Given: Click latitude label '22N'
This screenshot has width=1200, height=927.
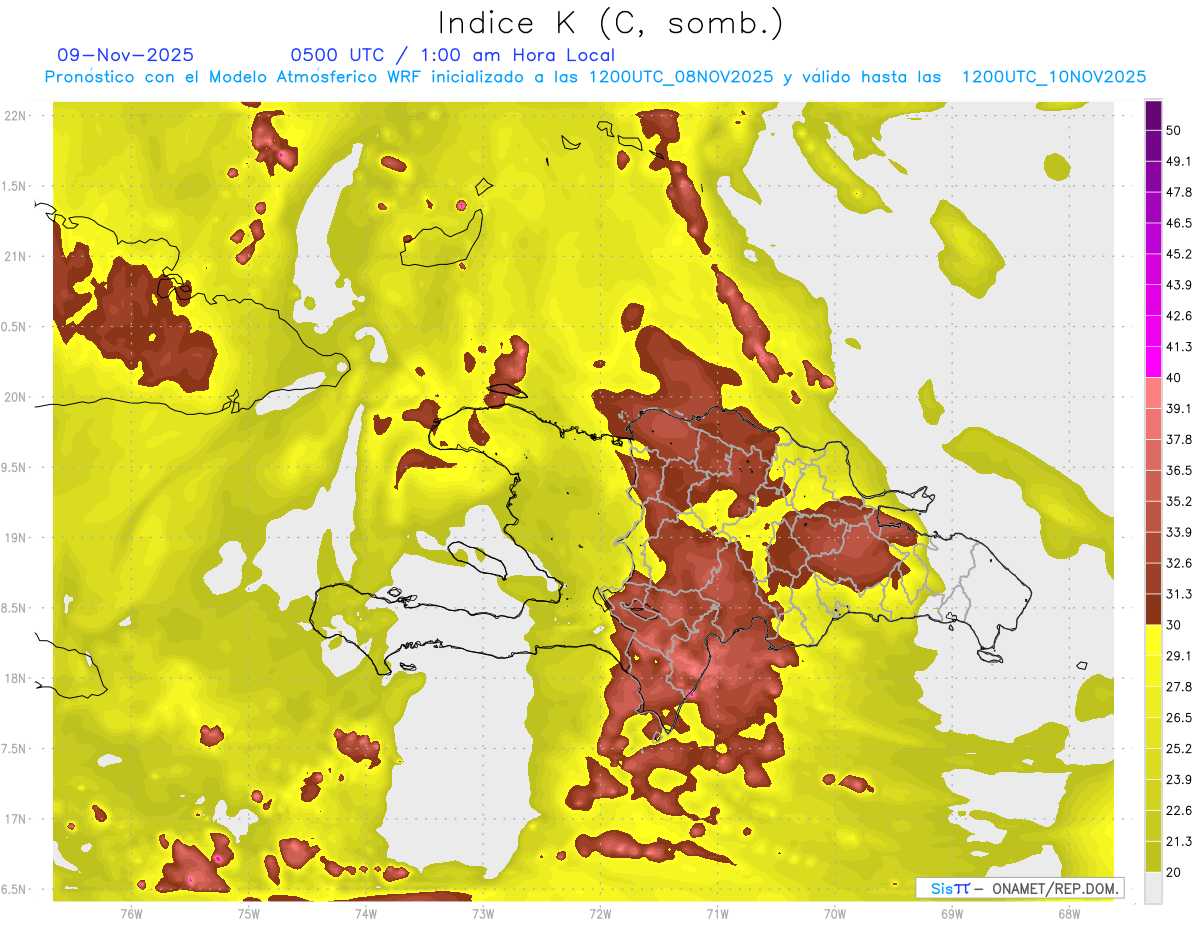Looking at the screenshot, I should click(16, 116).
